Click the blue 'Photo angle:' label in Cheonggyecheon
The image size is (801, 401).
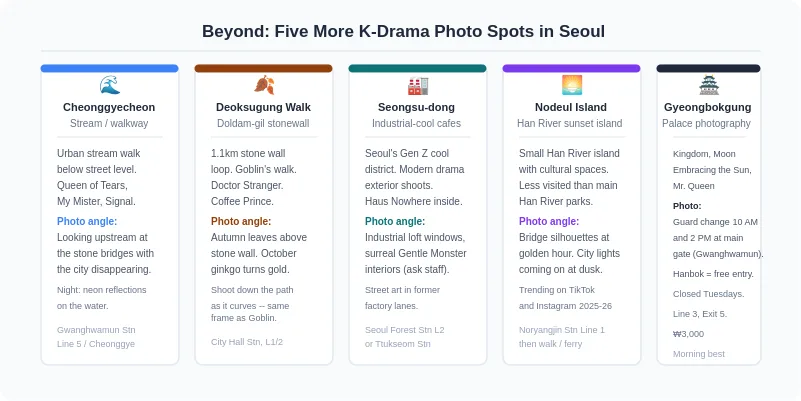click(87, 221)
